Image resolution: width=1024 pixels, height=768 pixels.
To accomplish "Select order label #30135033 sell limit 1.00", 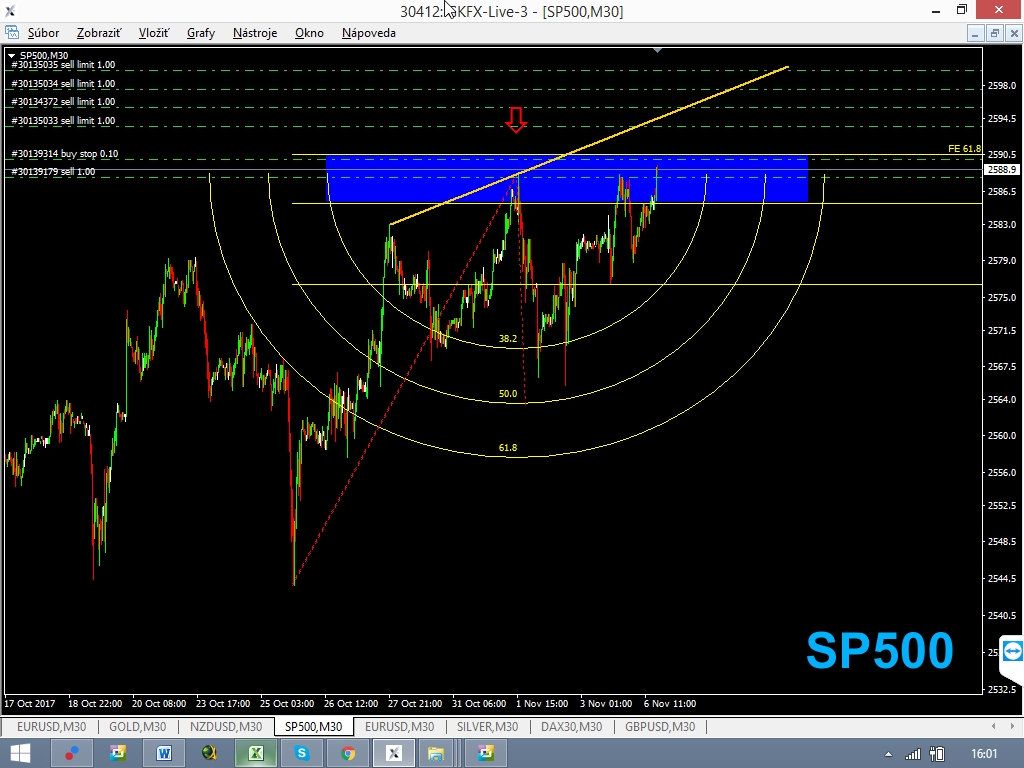I will tap(63, 121).
